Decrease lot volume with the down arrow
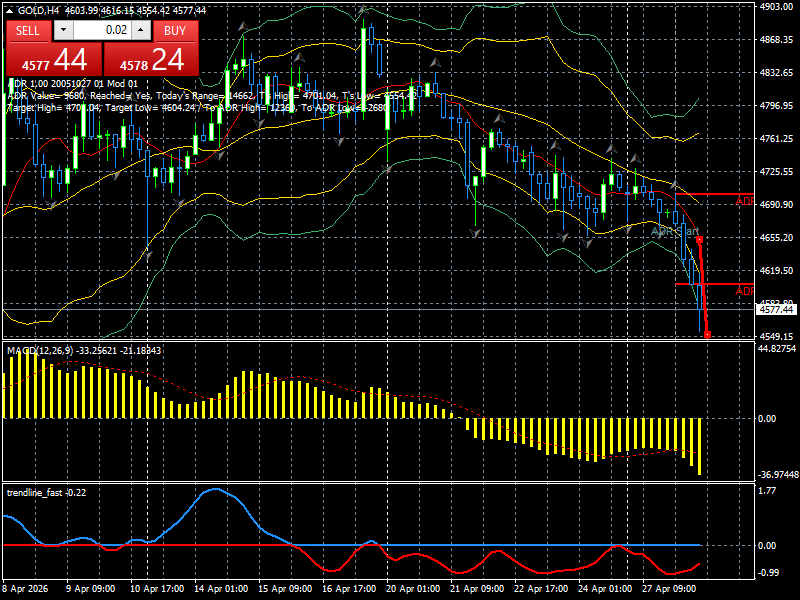This screenshot has width=800, height=600. 63,30
